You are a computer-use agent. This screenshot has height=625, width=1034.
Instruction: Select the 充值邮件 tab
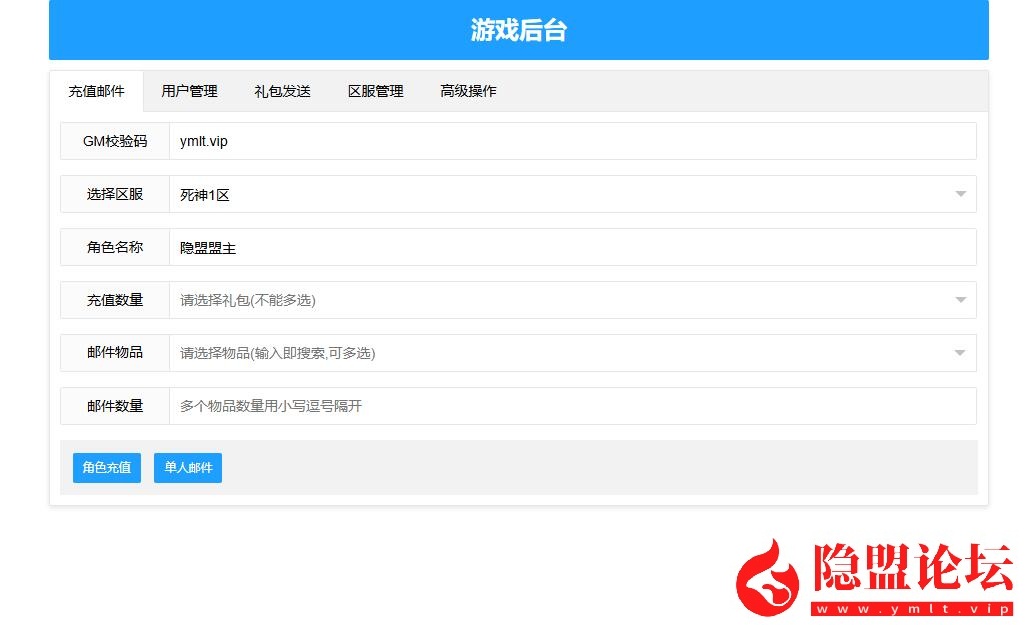(x=96, y=91)
